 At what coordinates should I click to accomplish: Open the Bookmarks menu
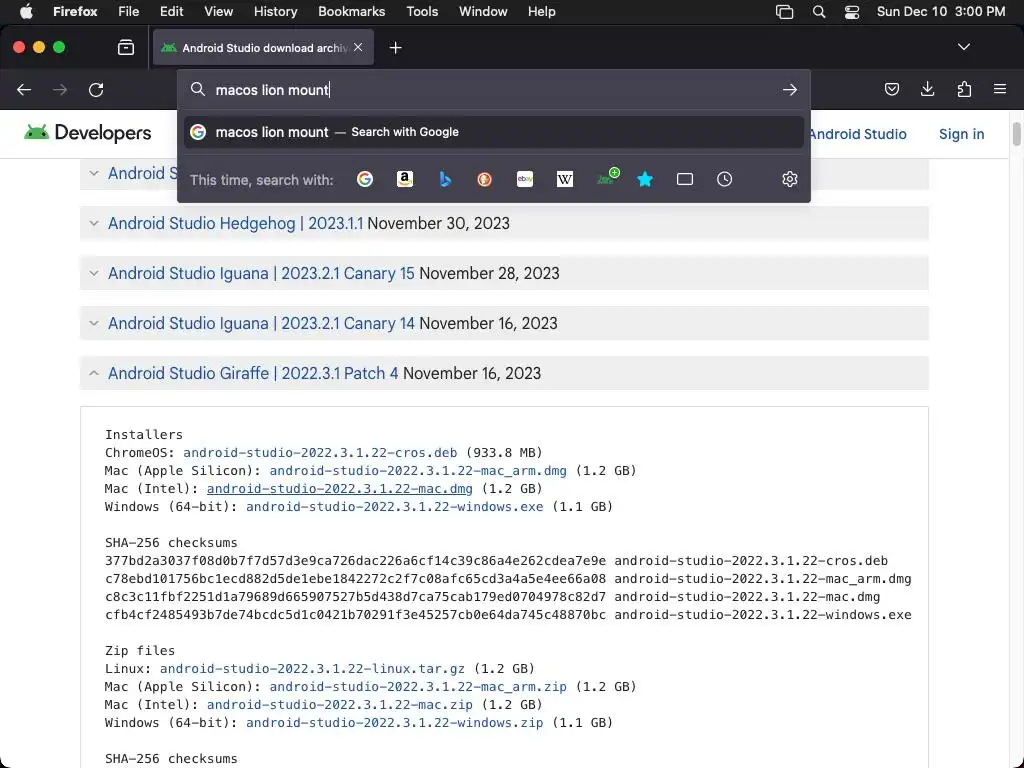351,12
